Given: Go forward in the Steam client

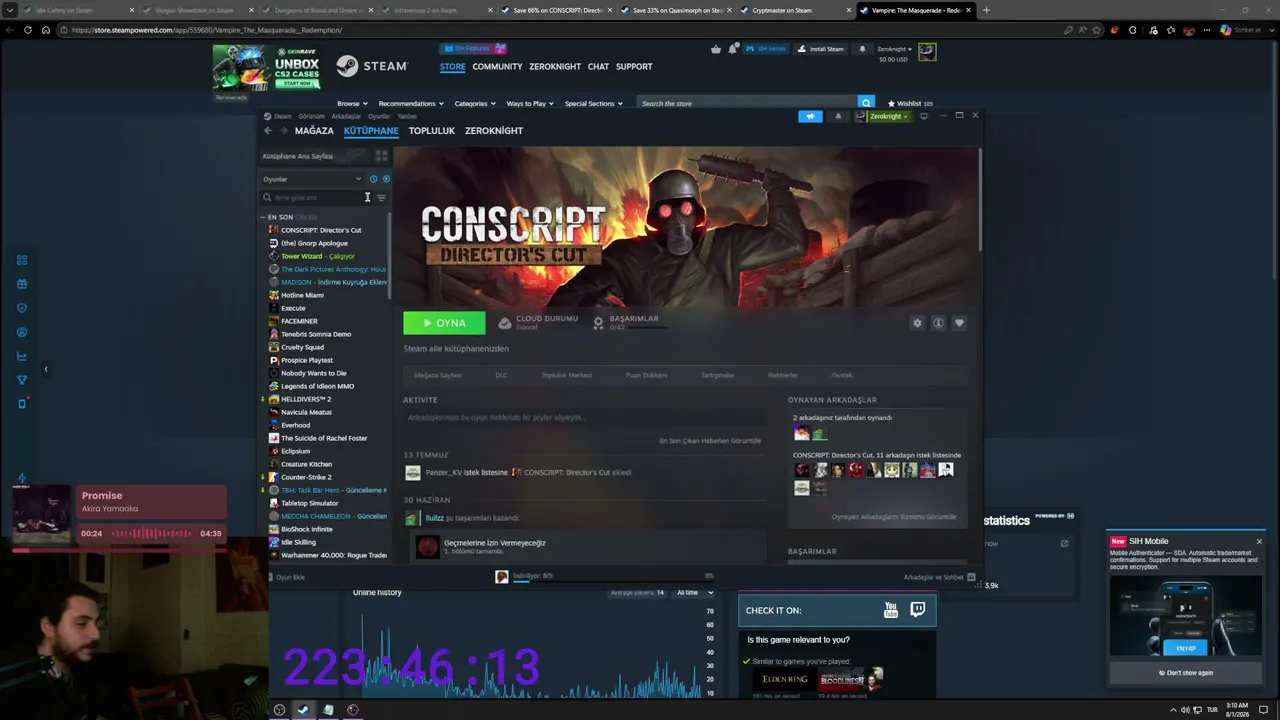Looking at the screenshot, I should (283, 131).
